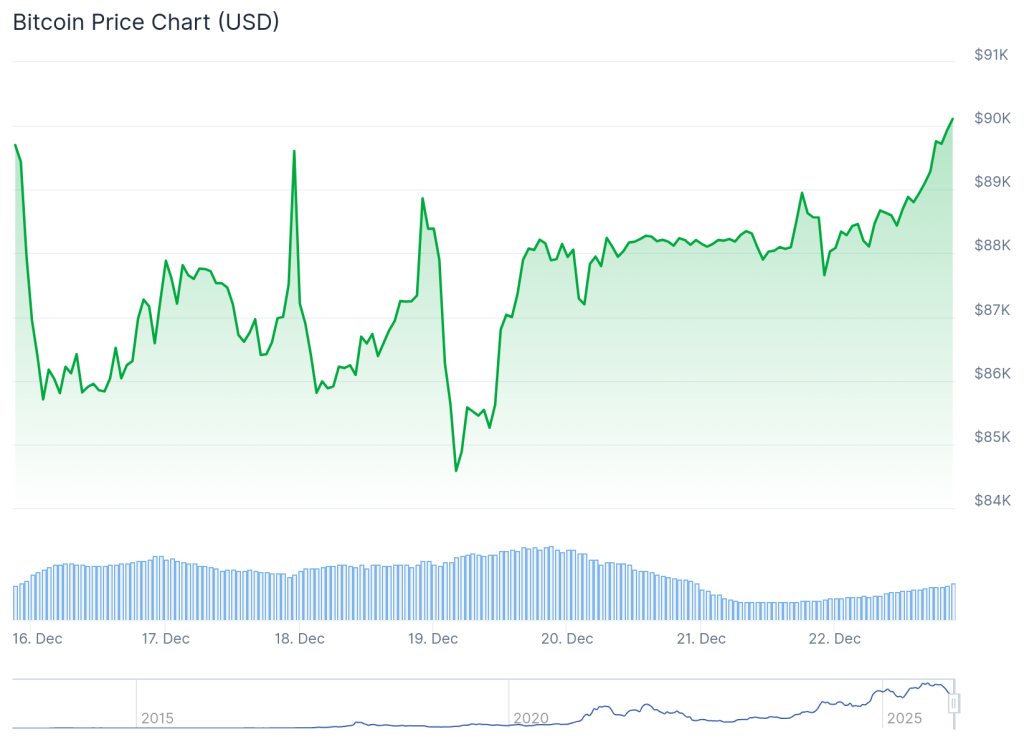This screenshot has height=747, width=1024.
Task: Click the $86K price axis label
Action: (992, 374)
